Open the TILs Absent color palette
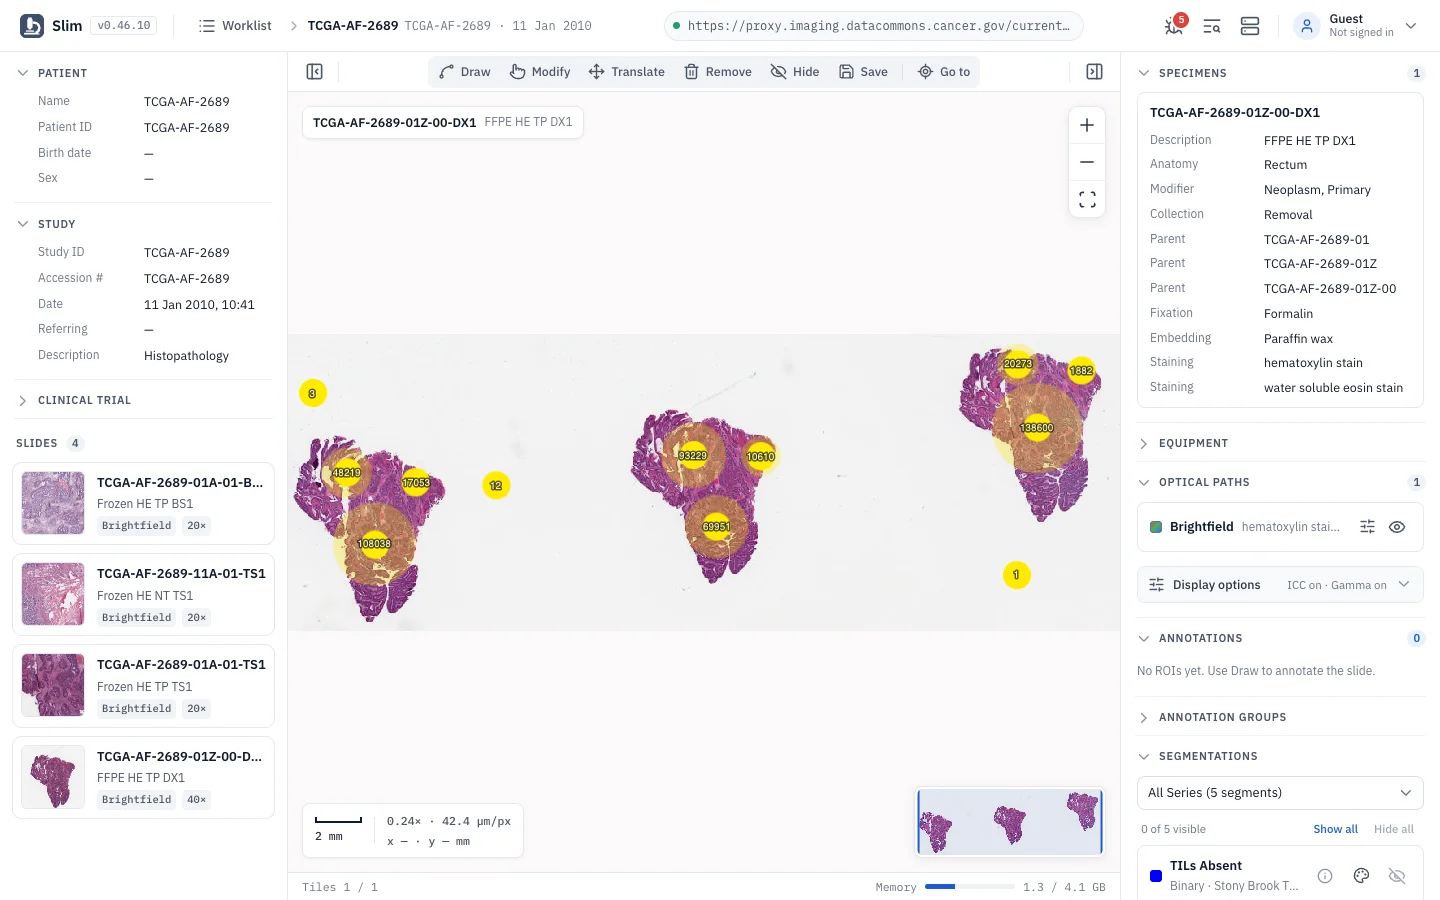1440x900 pixels. click(x=1361, y=876)
